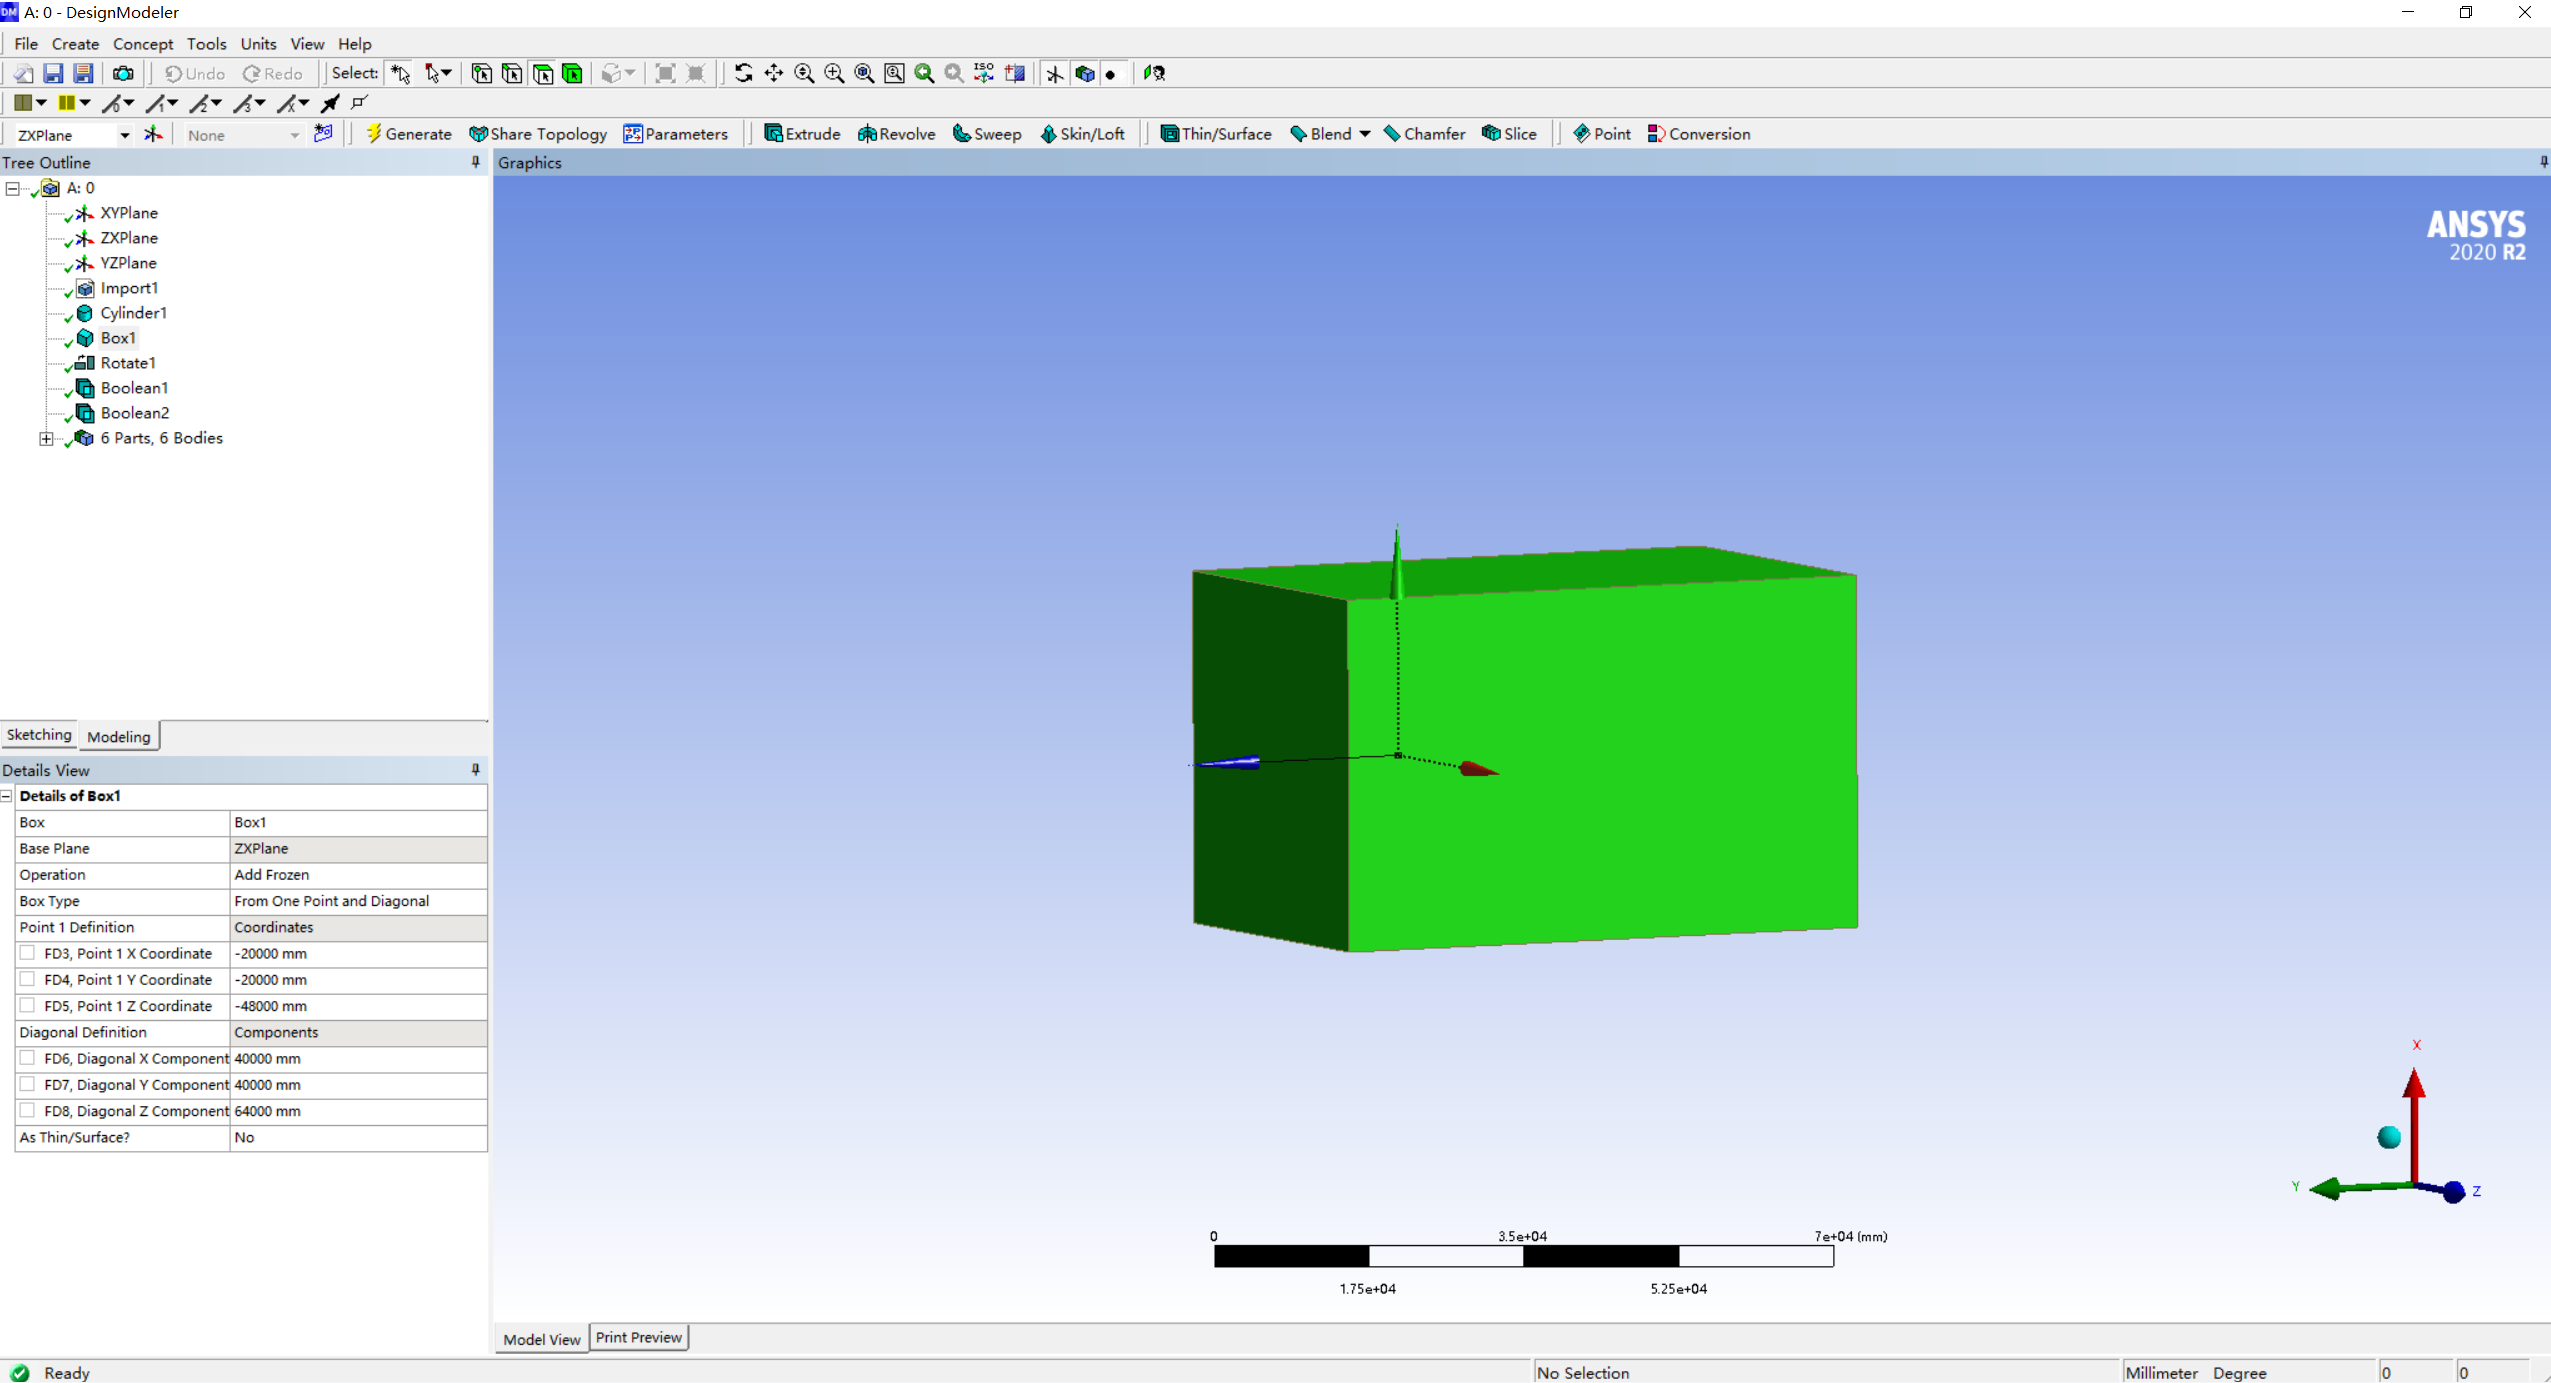
Task: Click the cyan isometric ball on triad
Action: [2389, 1137]
